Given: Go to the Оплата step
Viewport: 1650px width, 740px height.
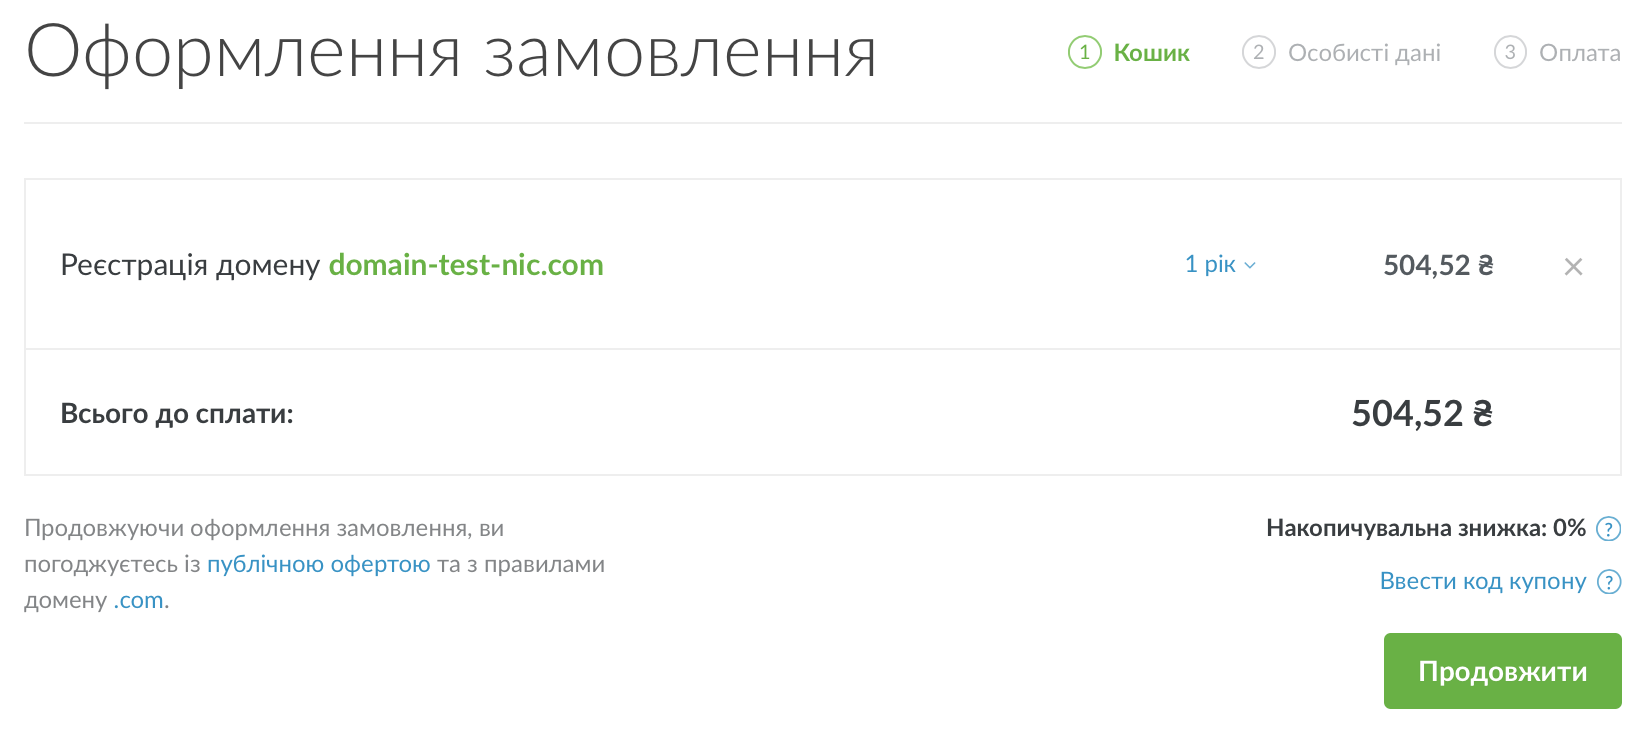Looking at the screenshot, I should pyautogui.click(x=1579, y=53).
